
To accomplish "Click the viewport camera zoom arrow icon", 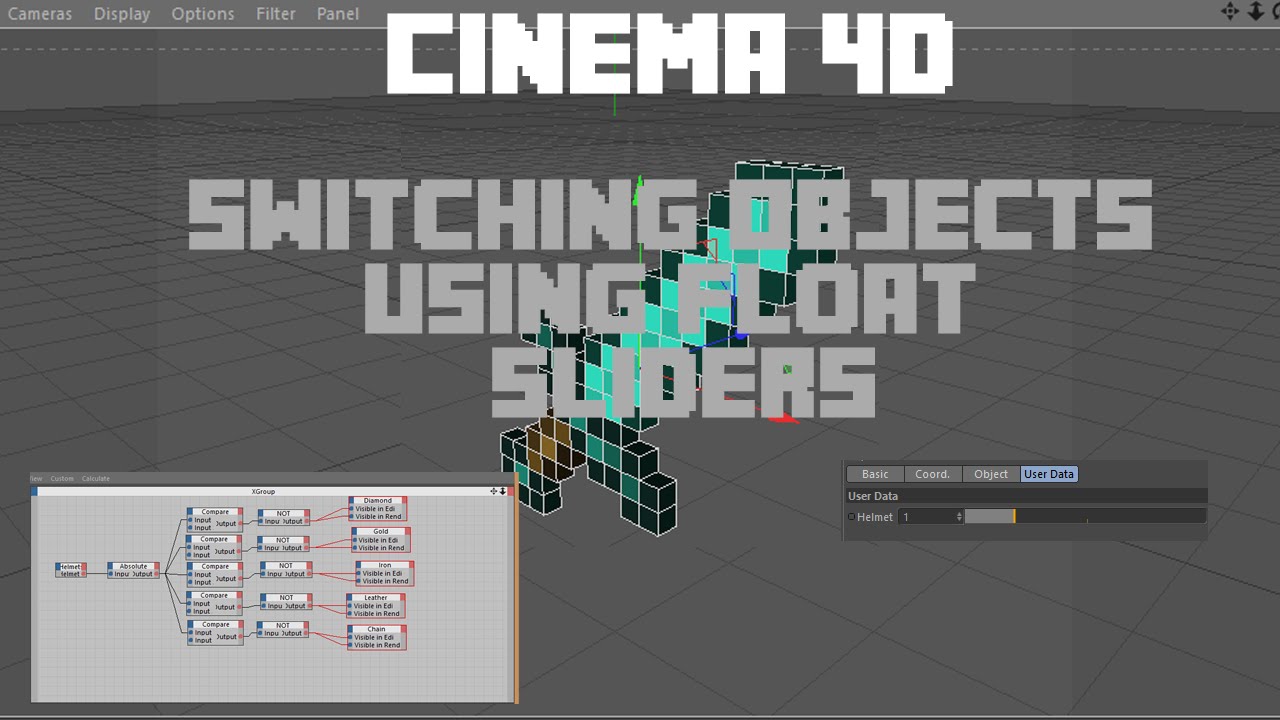I will (1256, 12).
